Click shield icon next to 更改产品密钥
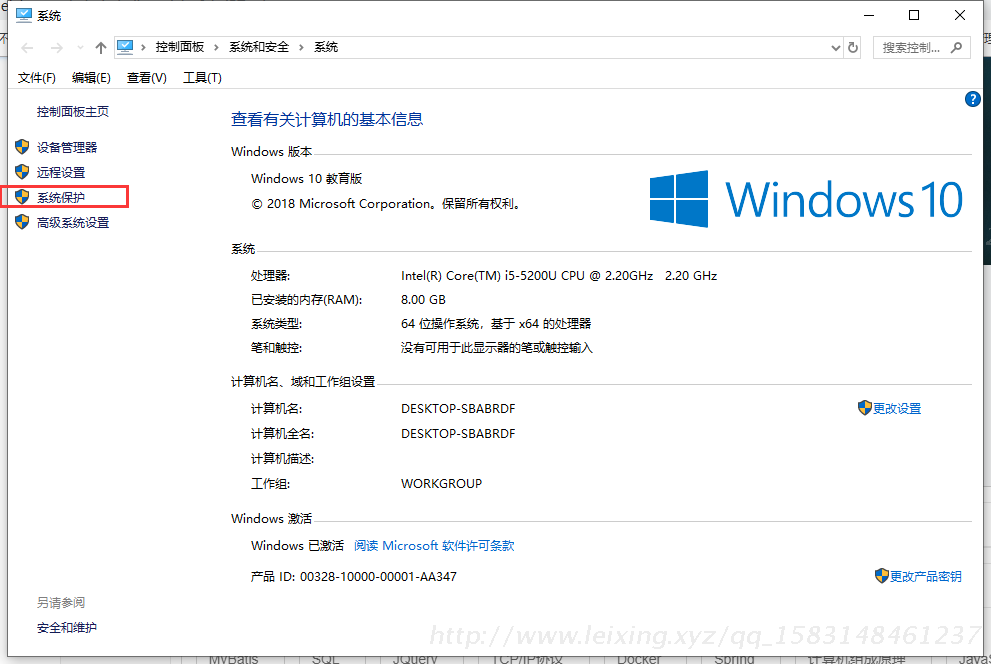 click(x=882, y=576)
